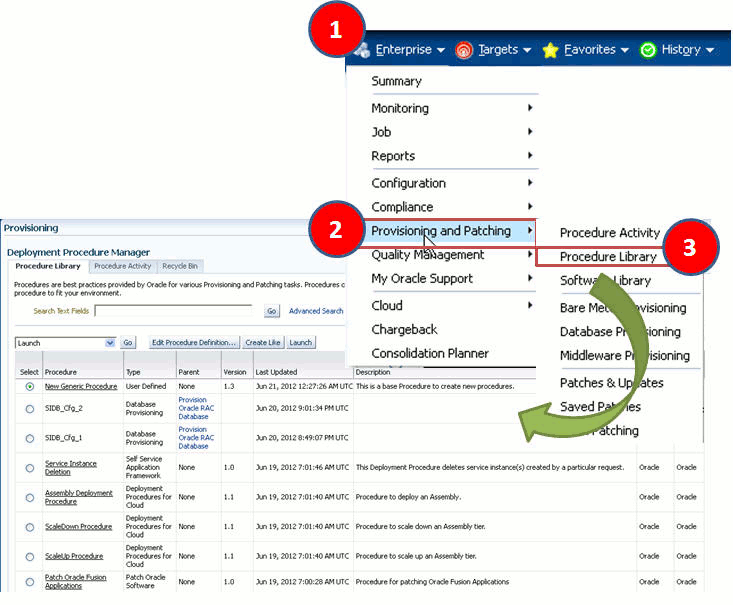Click the Create Like button
Image resolution: width=733 pixels, height=605 pixels.
click(263, 343)
